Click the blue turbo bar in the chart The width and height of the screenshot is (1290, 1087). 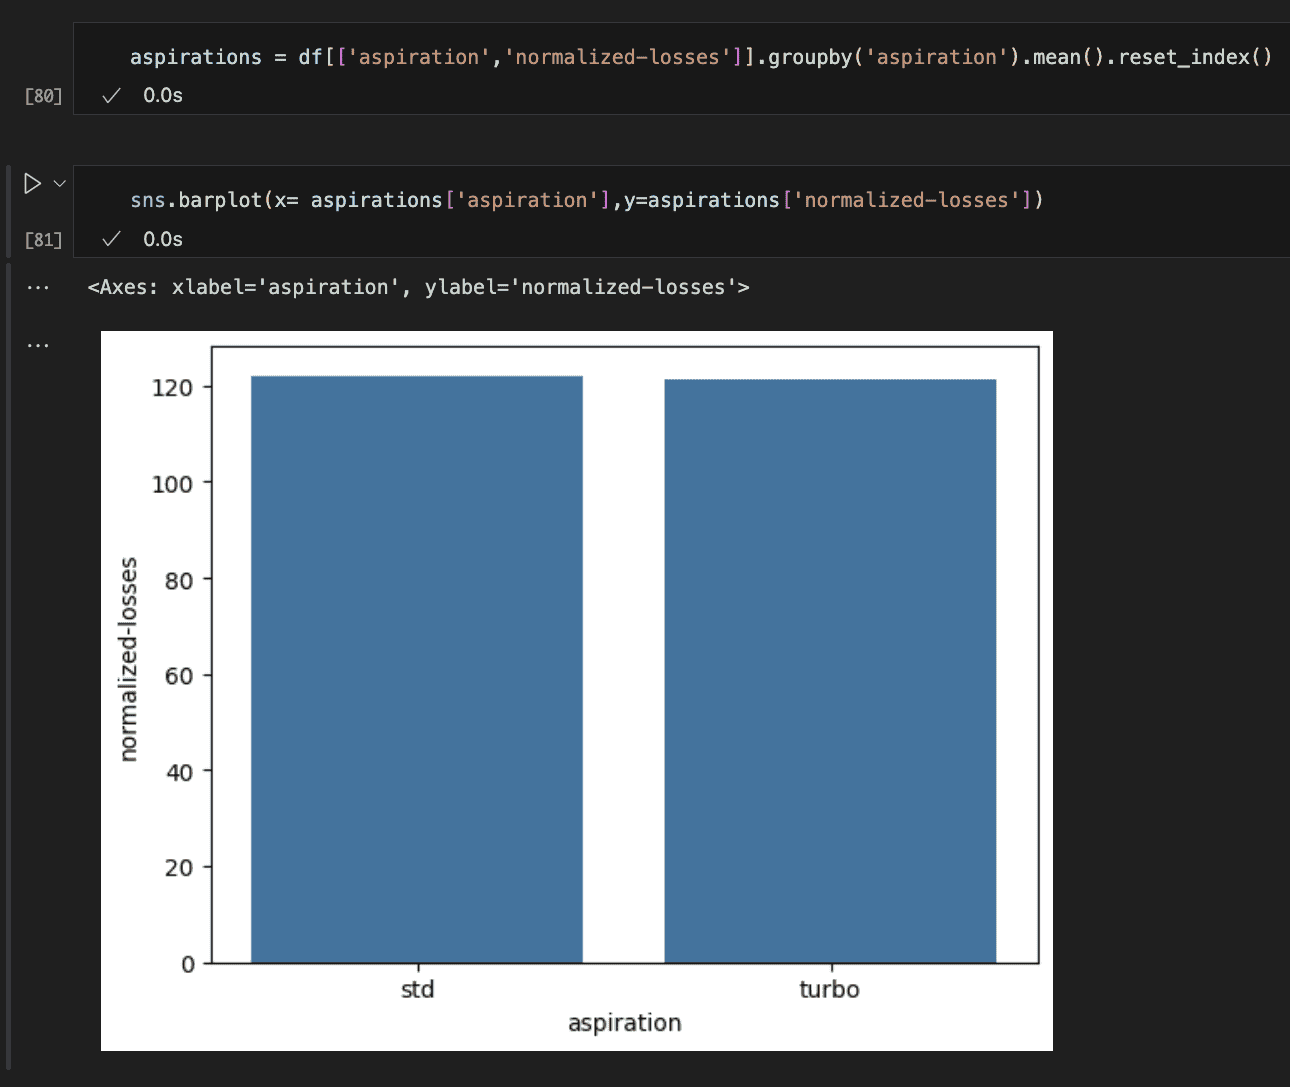tap(830, 670)
